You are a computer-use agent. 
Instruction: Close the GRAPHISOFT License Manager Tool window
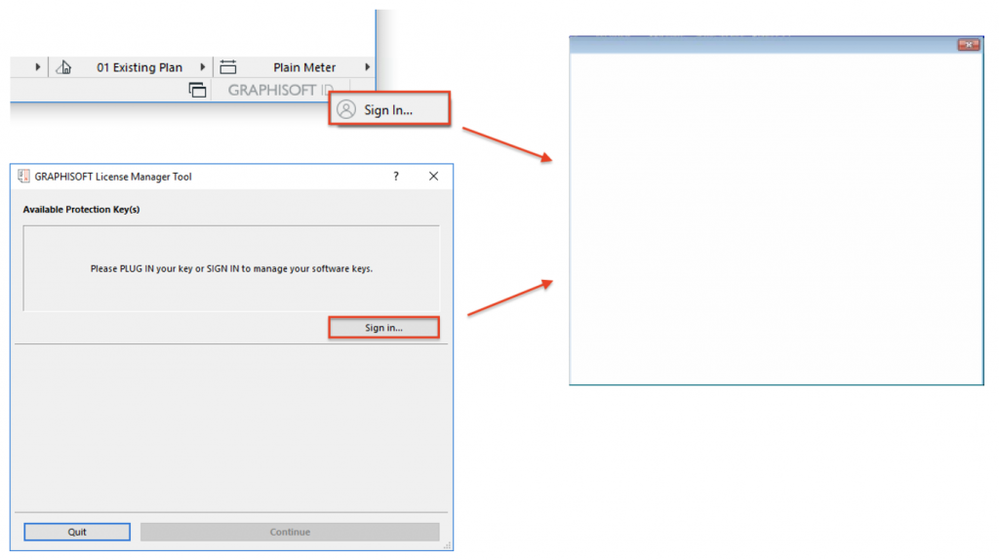(x=433, y=176)
